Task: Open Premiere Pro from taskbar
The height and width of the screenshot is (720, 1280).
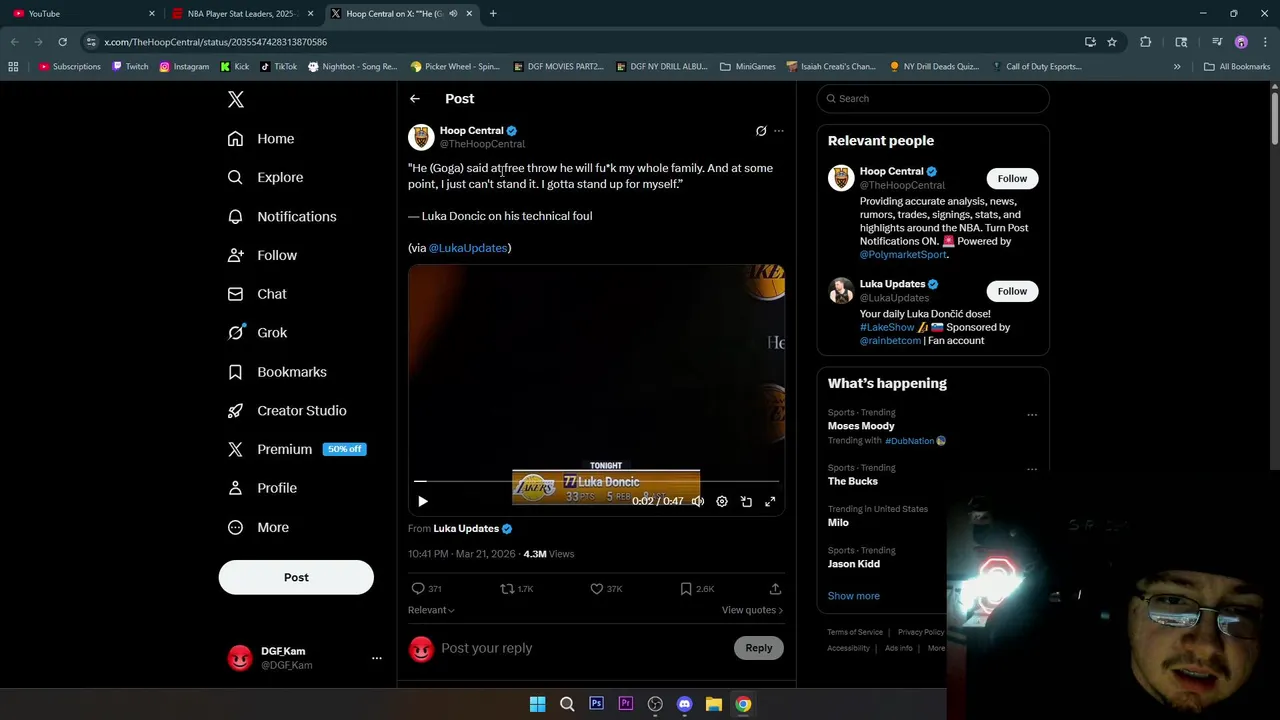Action: pos(626,704)
